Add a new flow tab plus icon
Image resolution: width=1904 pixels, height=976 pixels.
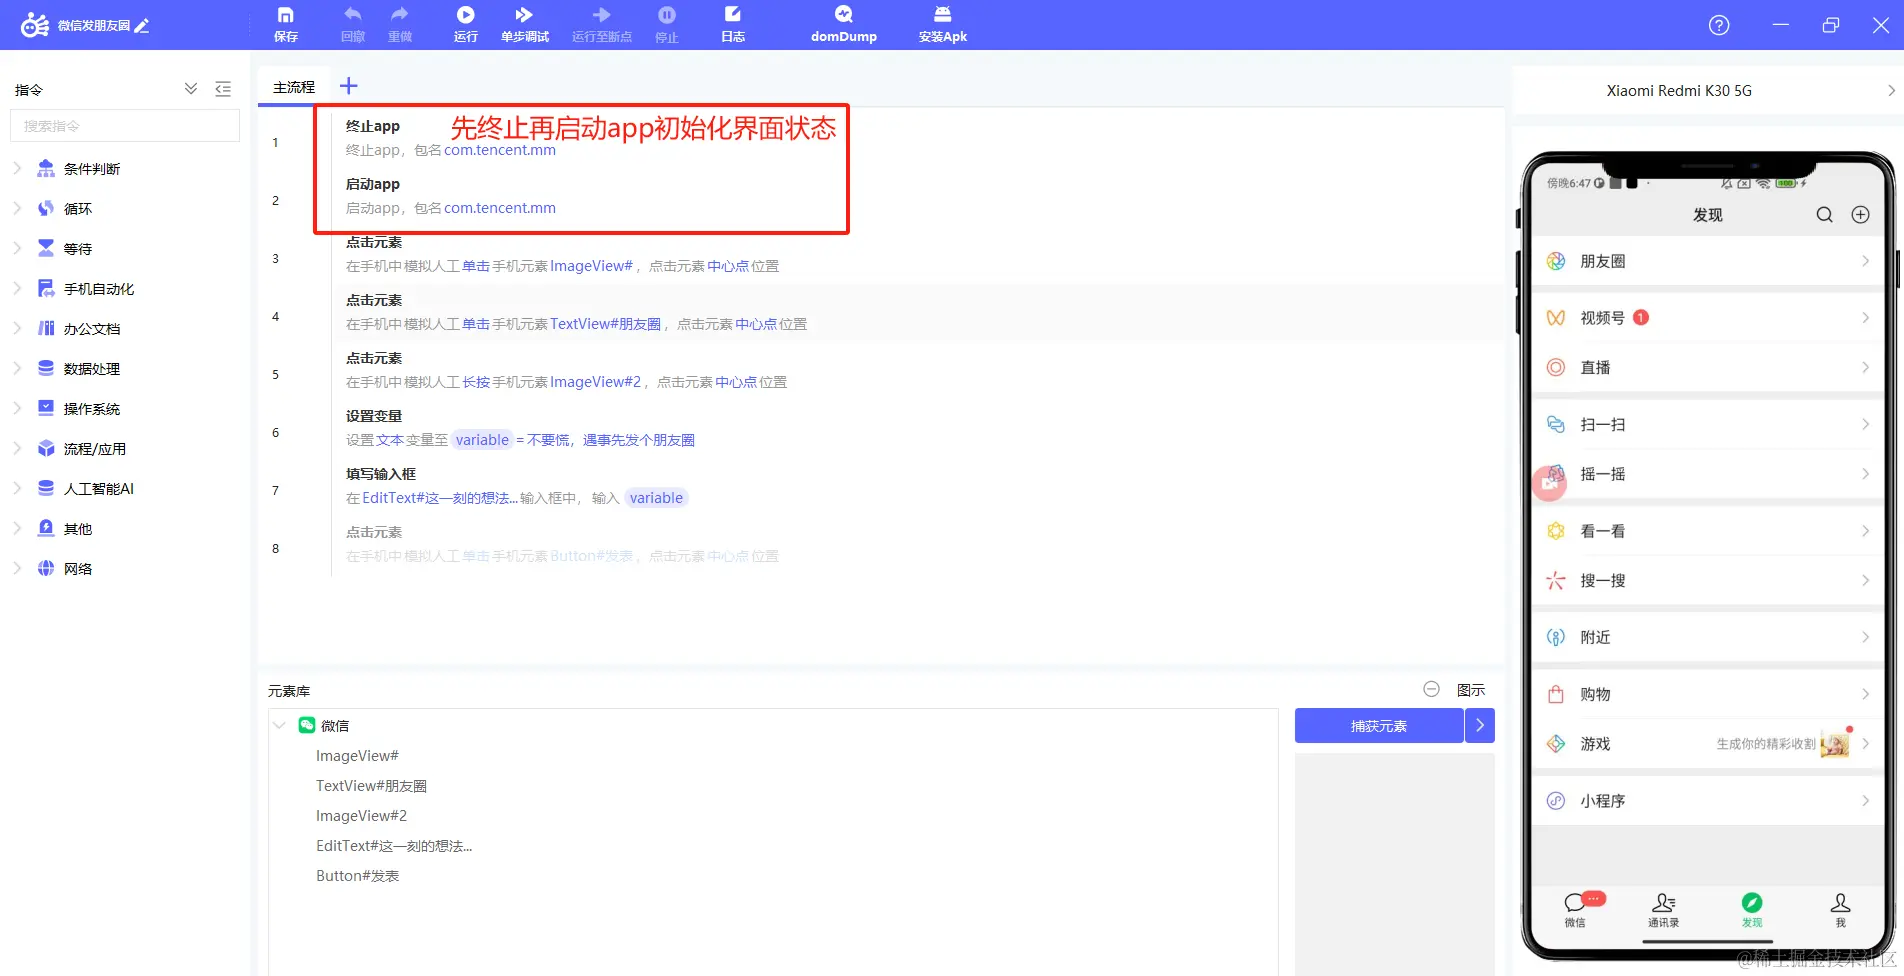click(x=348, y=86)
